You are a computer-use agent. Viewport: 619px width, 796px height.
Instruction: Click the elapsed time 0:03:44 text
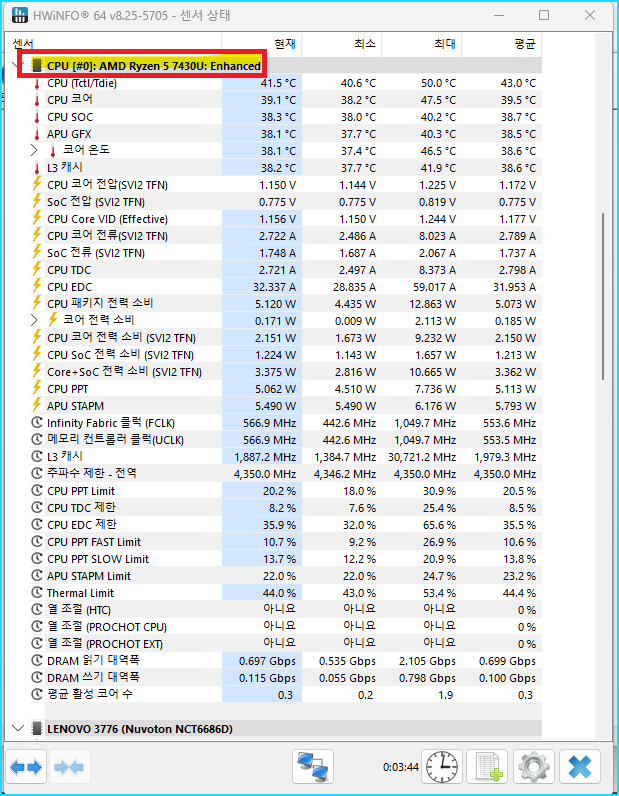coord(401,767)
